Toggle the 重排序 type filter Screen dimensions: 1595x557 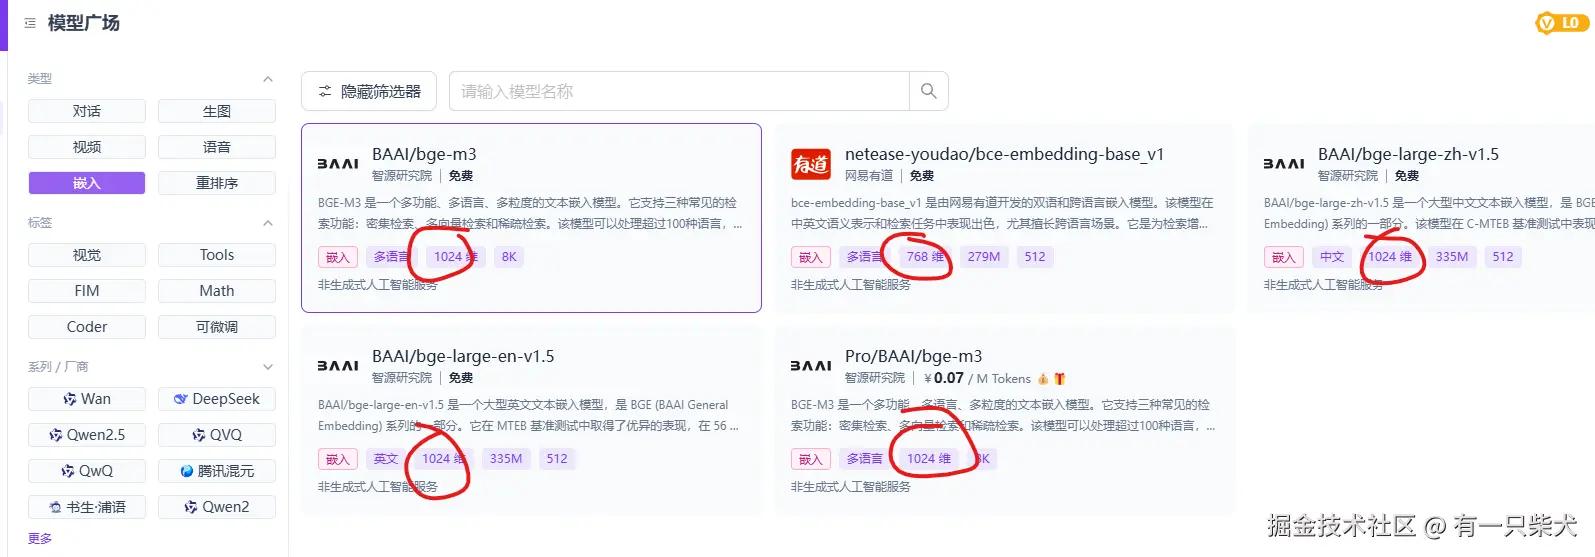217,183
